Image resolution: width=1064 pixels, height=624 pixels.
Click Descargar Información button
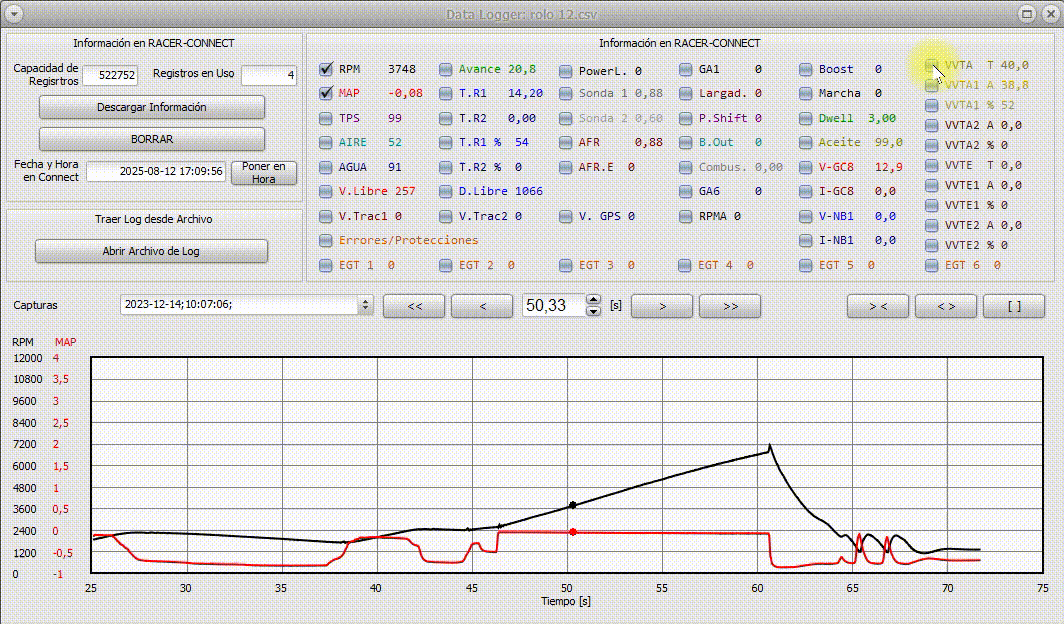(x=151, y=107)
